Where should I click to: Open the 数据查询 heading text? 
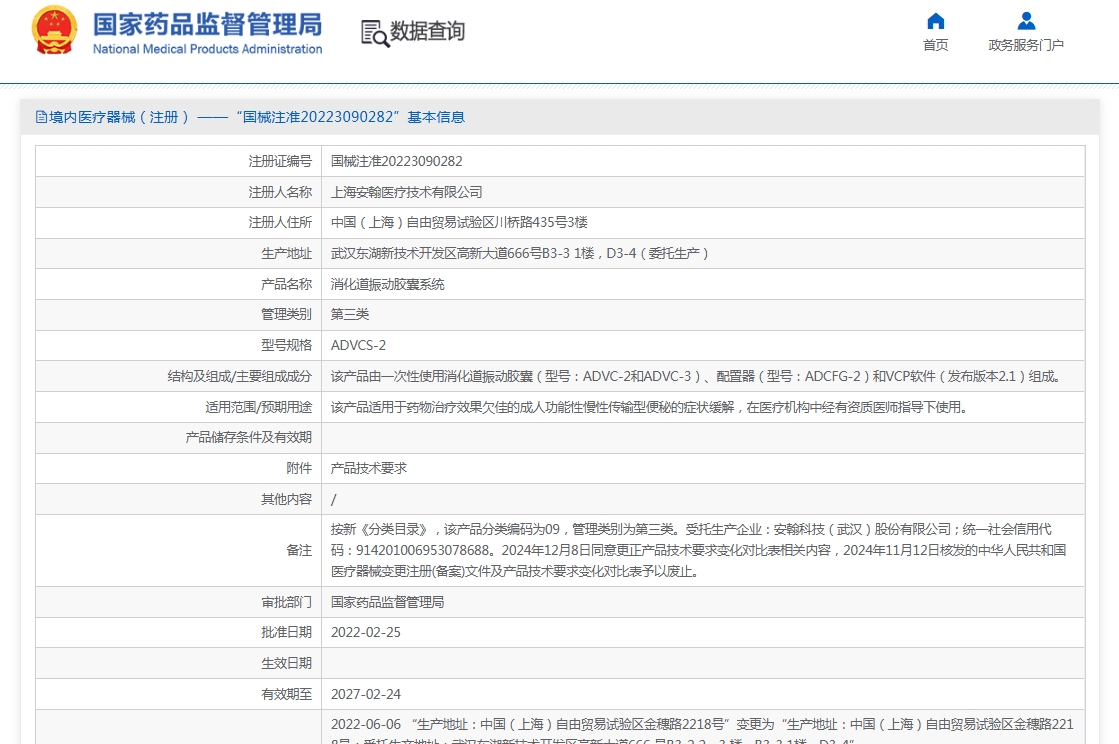coord(427,31)
